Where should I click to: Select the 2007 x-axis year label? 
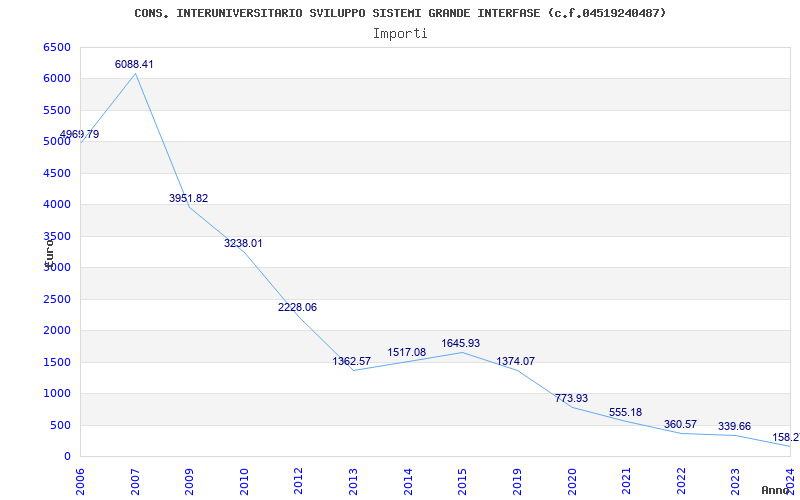pyautogui.click(x=135, y=482)
